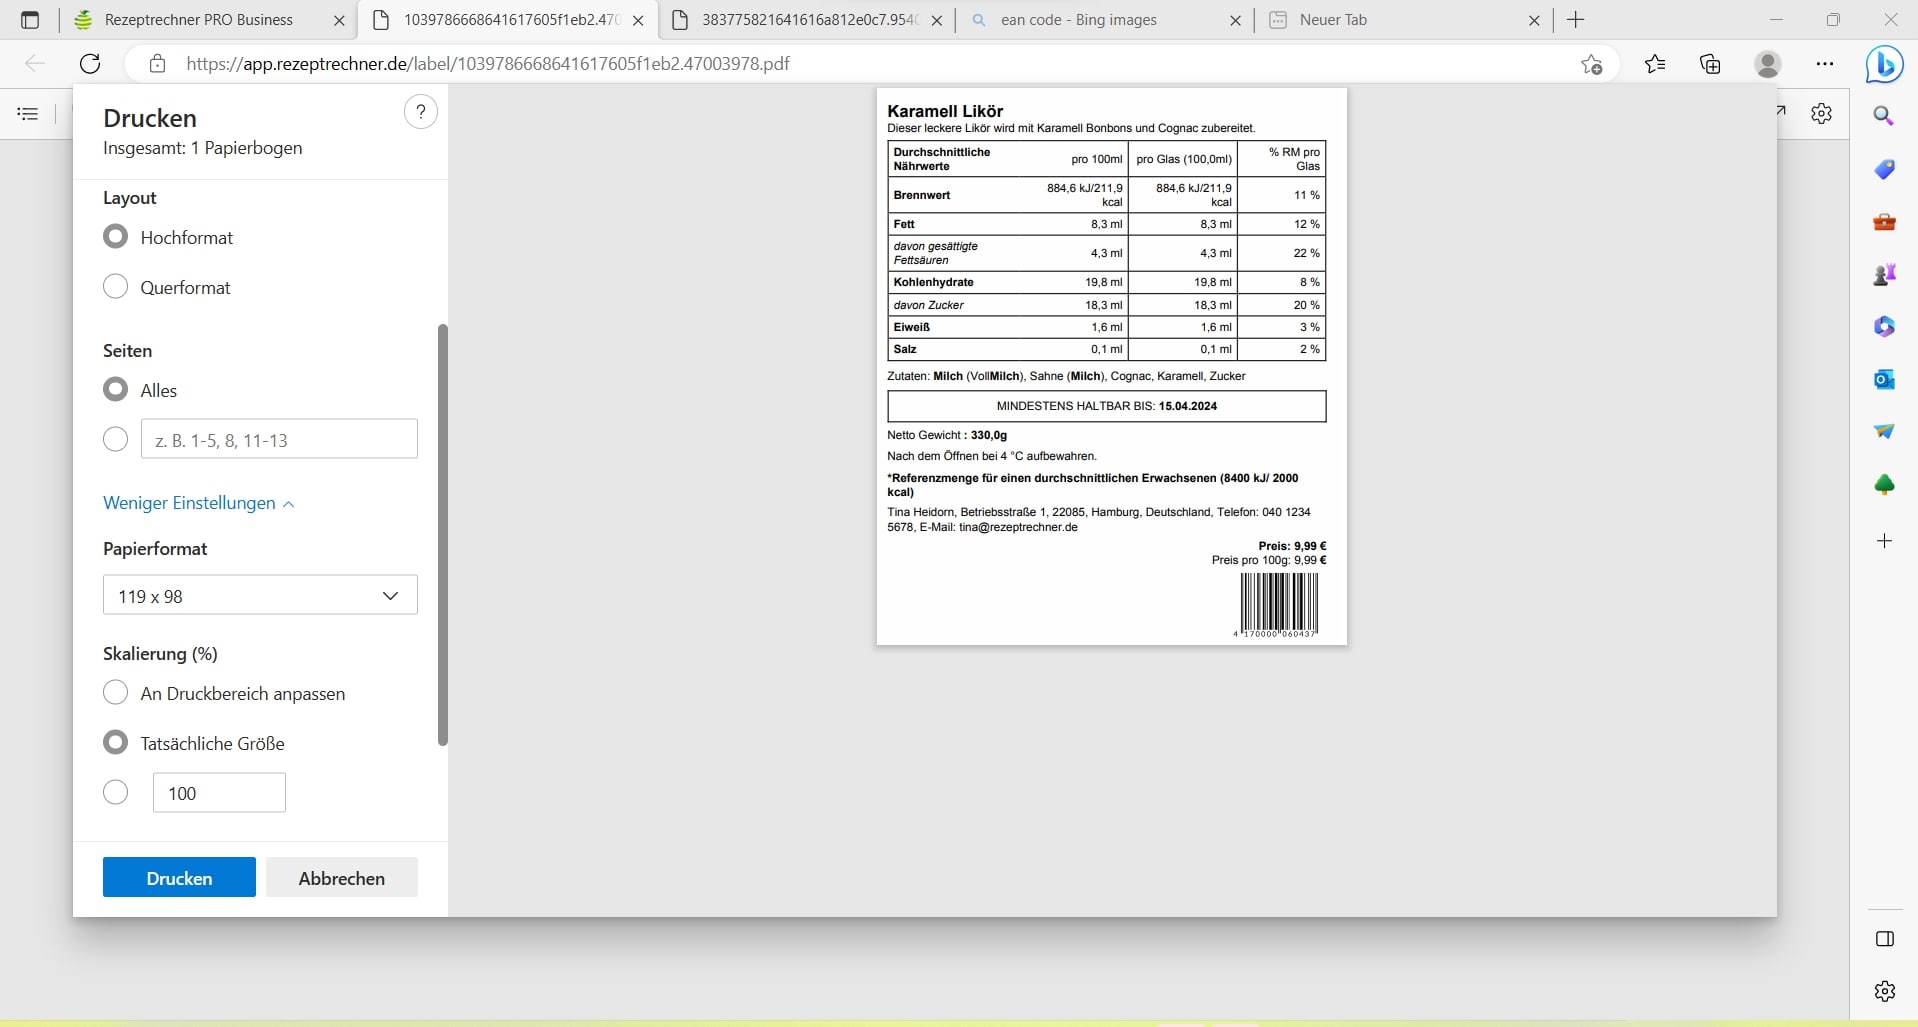The image size is (1918, 1027).
Task: Close the Rezeptrechner PRO Business tab
Action: (x=339, y=20)
